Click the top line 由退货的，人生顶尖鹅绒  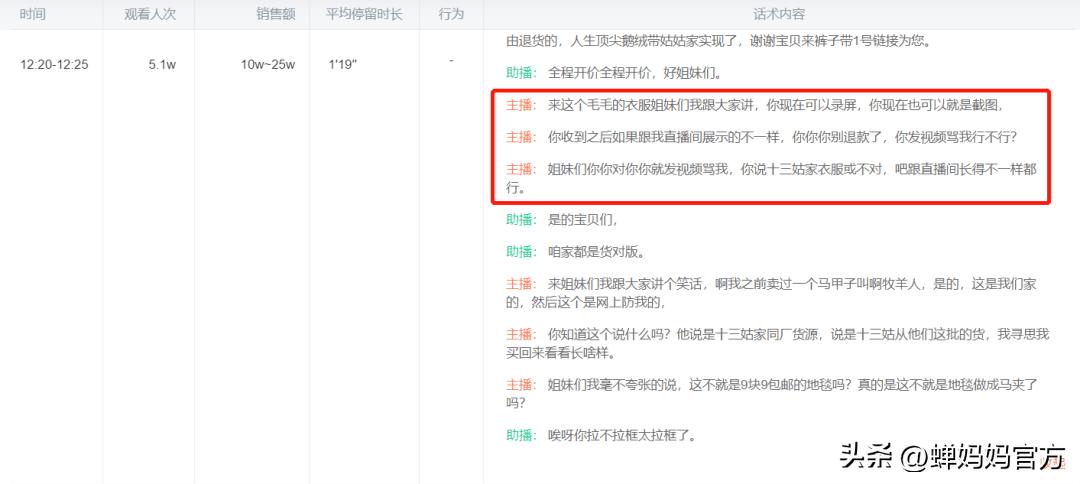click(x=719, y=41)
